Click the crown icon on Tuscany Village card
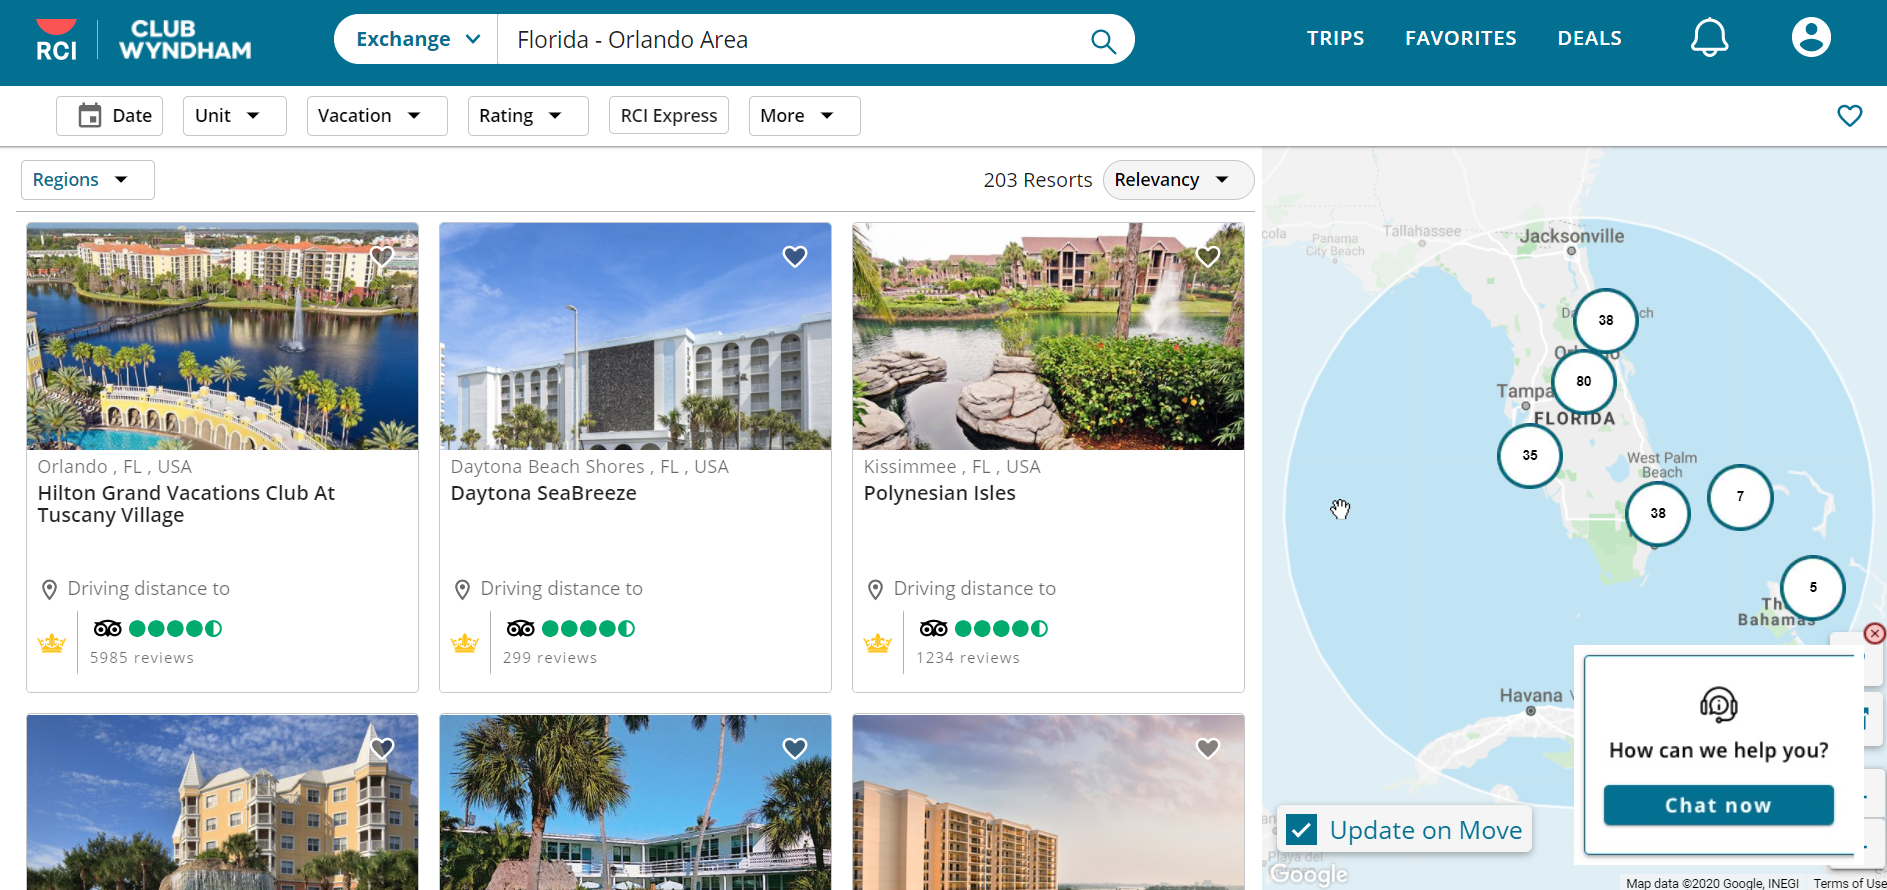Viewport: 1887px width, 890px height. coord(52,643)
